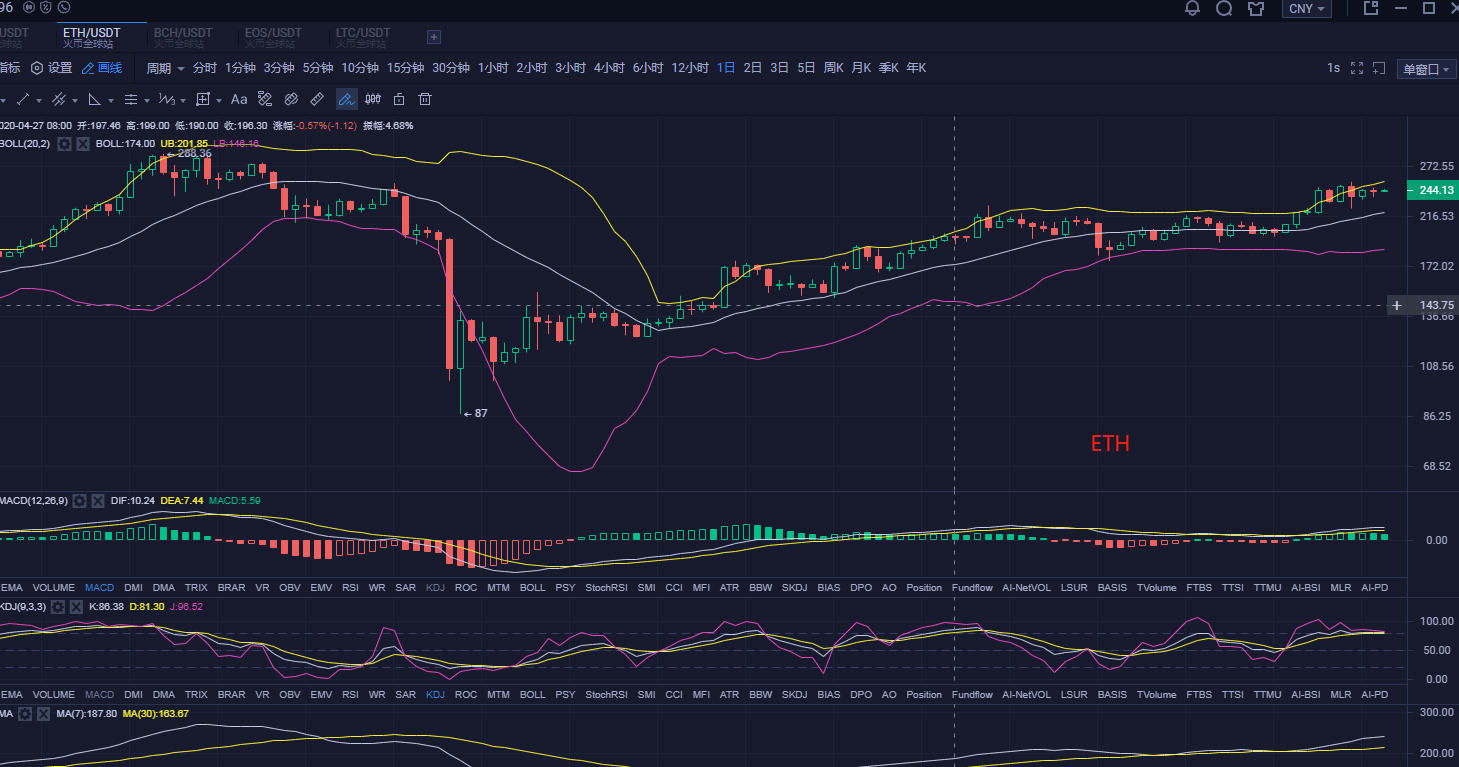Select RSI in the MACD panel's indicator row
This screenshot has width=1459, height=767.
tap(350, 587)
